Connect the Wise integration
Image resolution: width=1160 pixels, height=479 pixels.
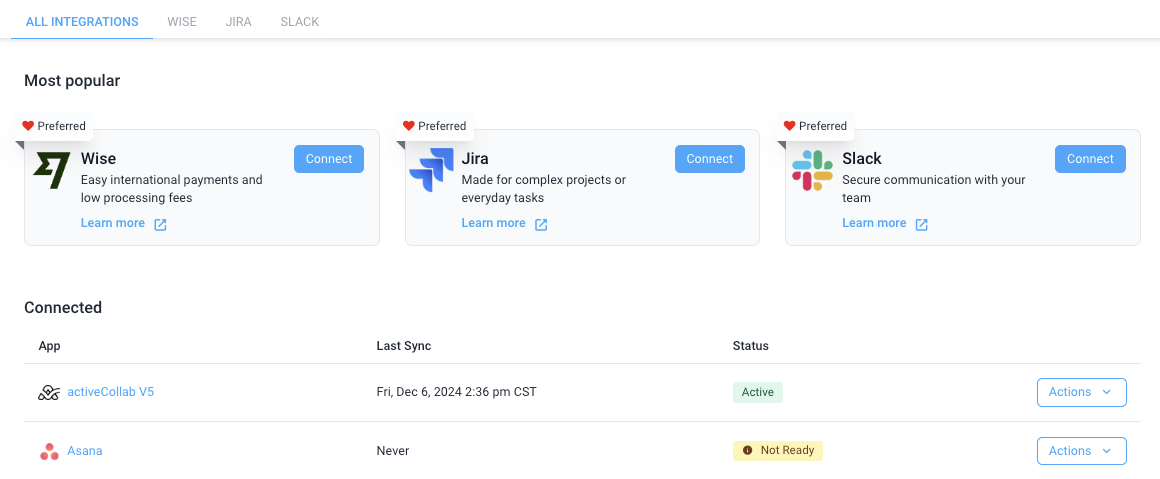(329, 159)
